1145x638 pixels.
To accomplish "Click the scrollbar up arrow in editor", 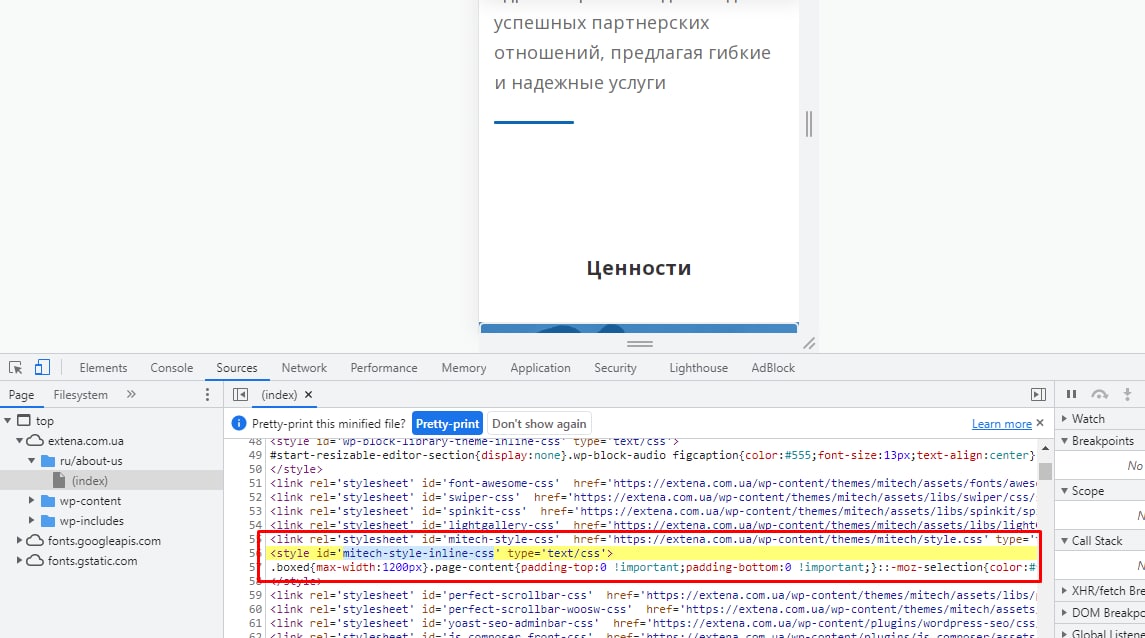I will click(x=1046, y=447).
